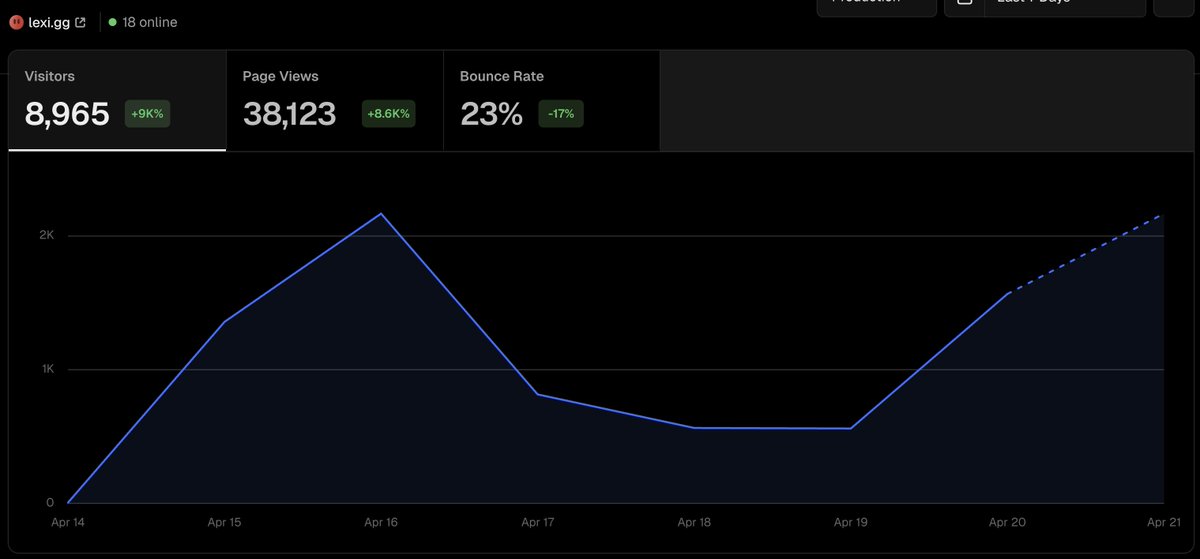Click the Apr 16 x-axis label
1200x559 pixels.
click(381, 522)
